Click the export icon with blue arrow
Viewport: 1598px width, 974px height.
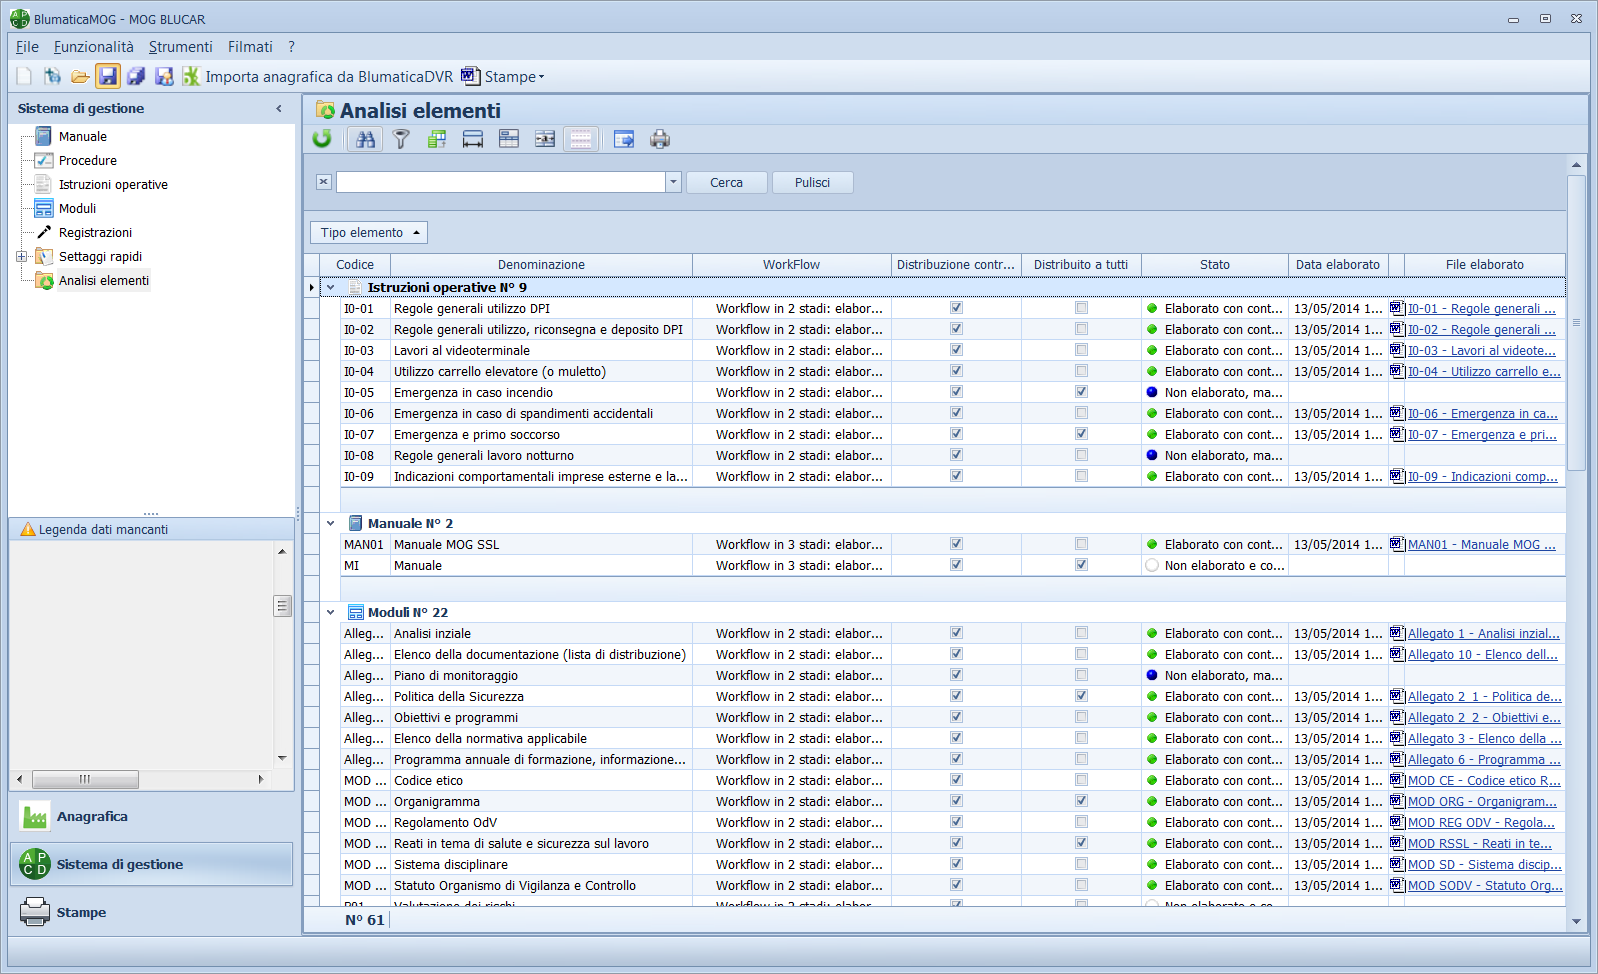(x=624, y=139)
